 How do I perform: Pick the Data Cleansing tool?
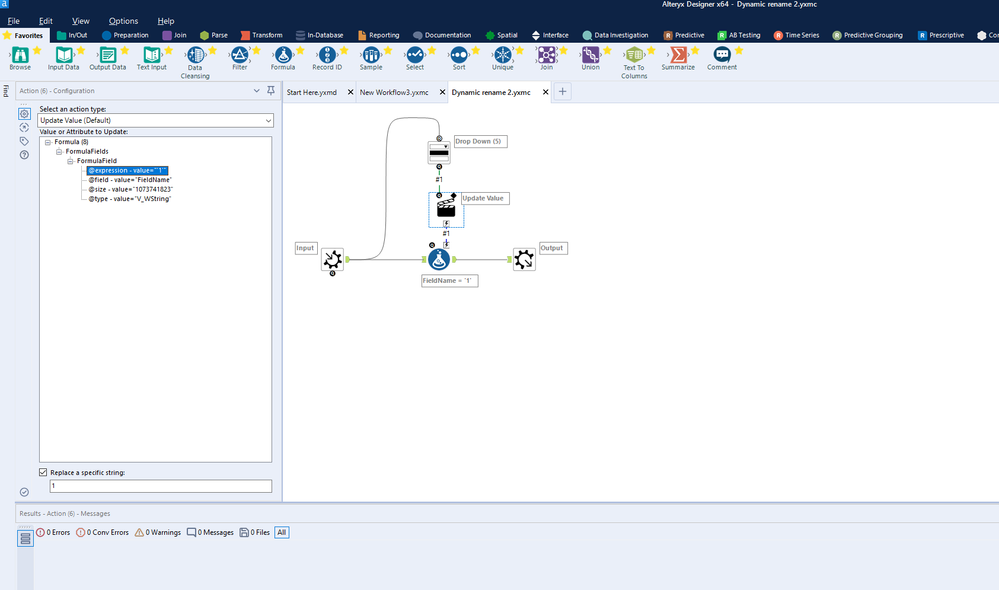(x=196, y=55)
